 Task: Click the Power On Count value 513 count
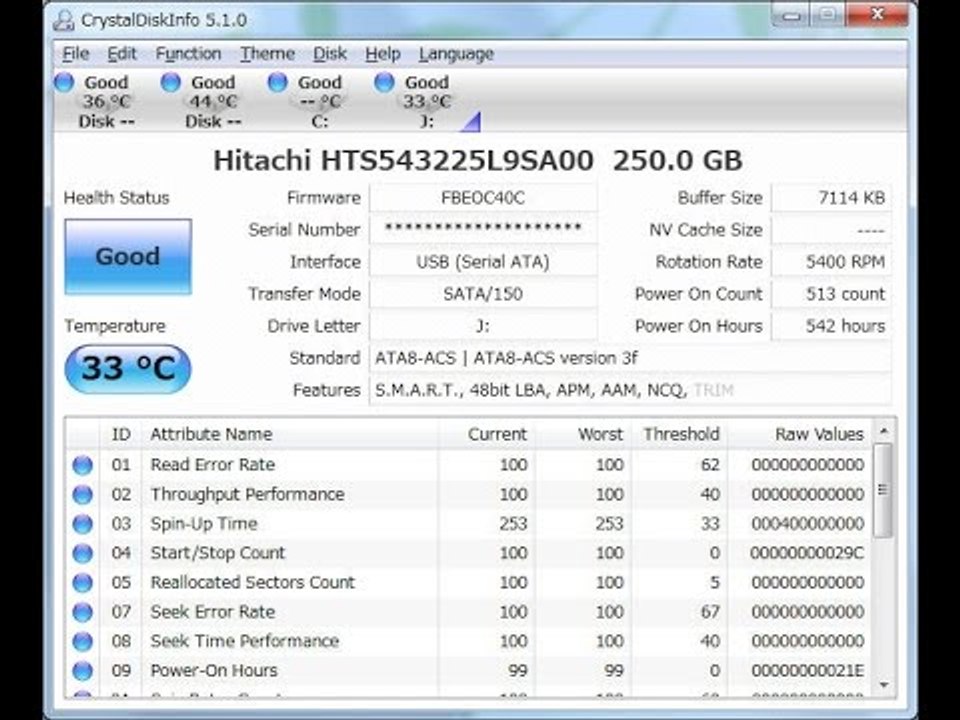(831, 294)
